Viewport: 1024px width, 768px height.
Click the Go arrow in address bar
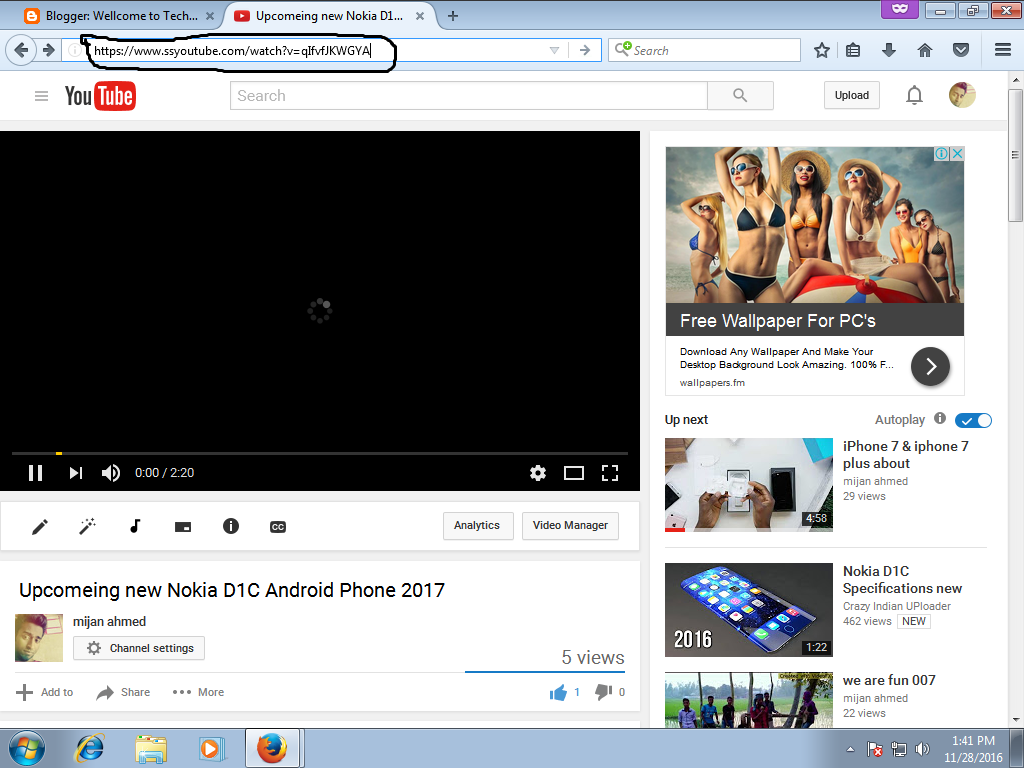pyautogui.click(x=585, y=50)
